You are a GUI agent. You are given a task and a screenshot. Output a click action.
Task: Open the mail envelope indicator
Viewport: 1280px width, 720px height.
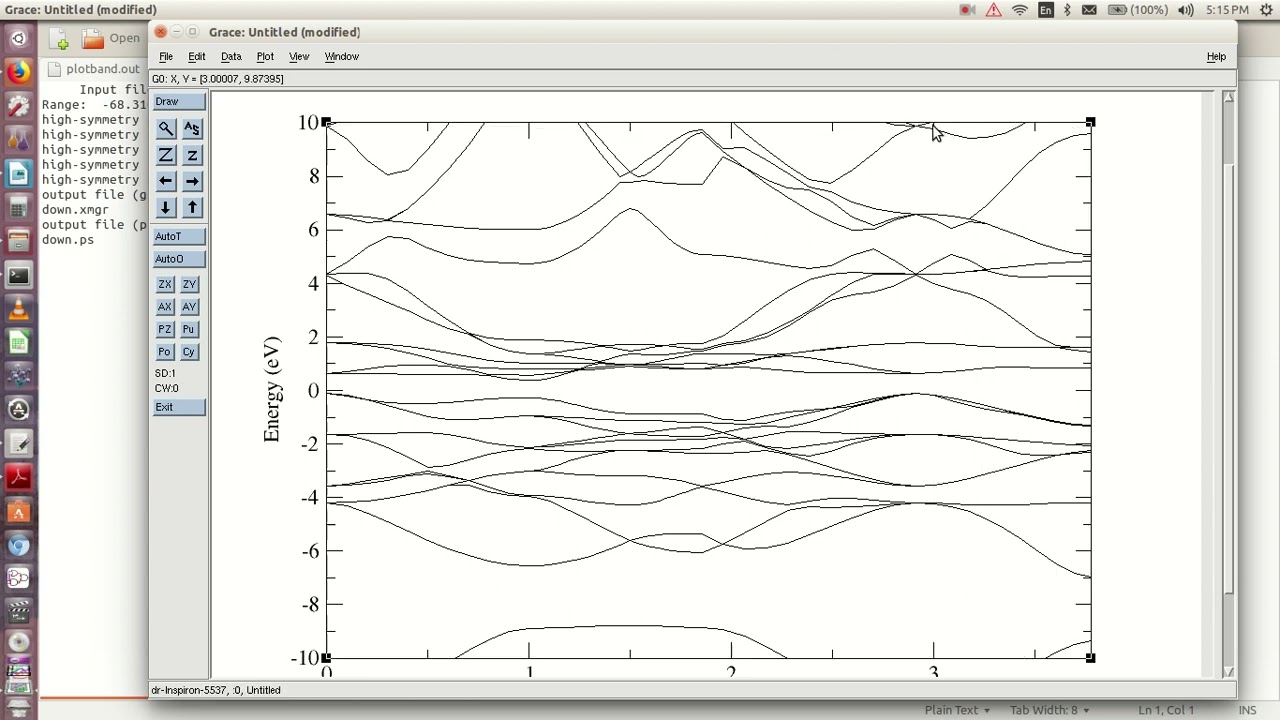point(1089,10)
